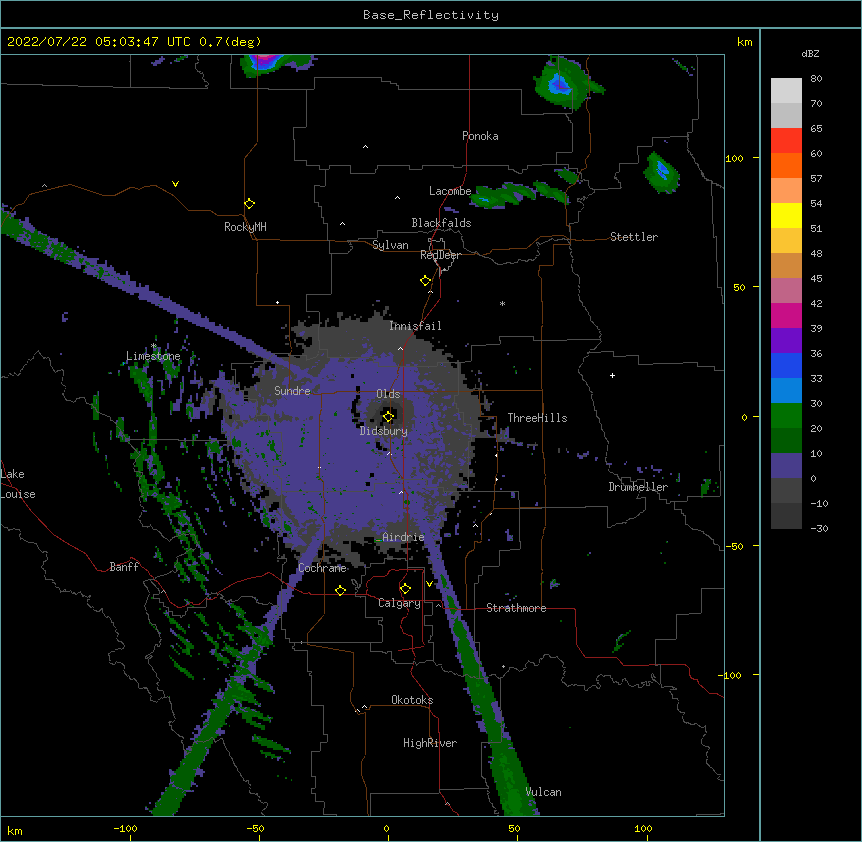Pick the magenta swatch in the dBZ legend
Image resolution: width=862 pixels, height=842 pixels.
(786, 315)
